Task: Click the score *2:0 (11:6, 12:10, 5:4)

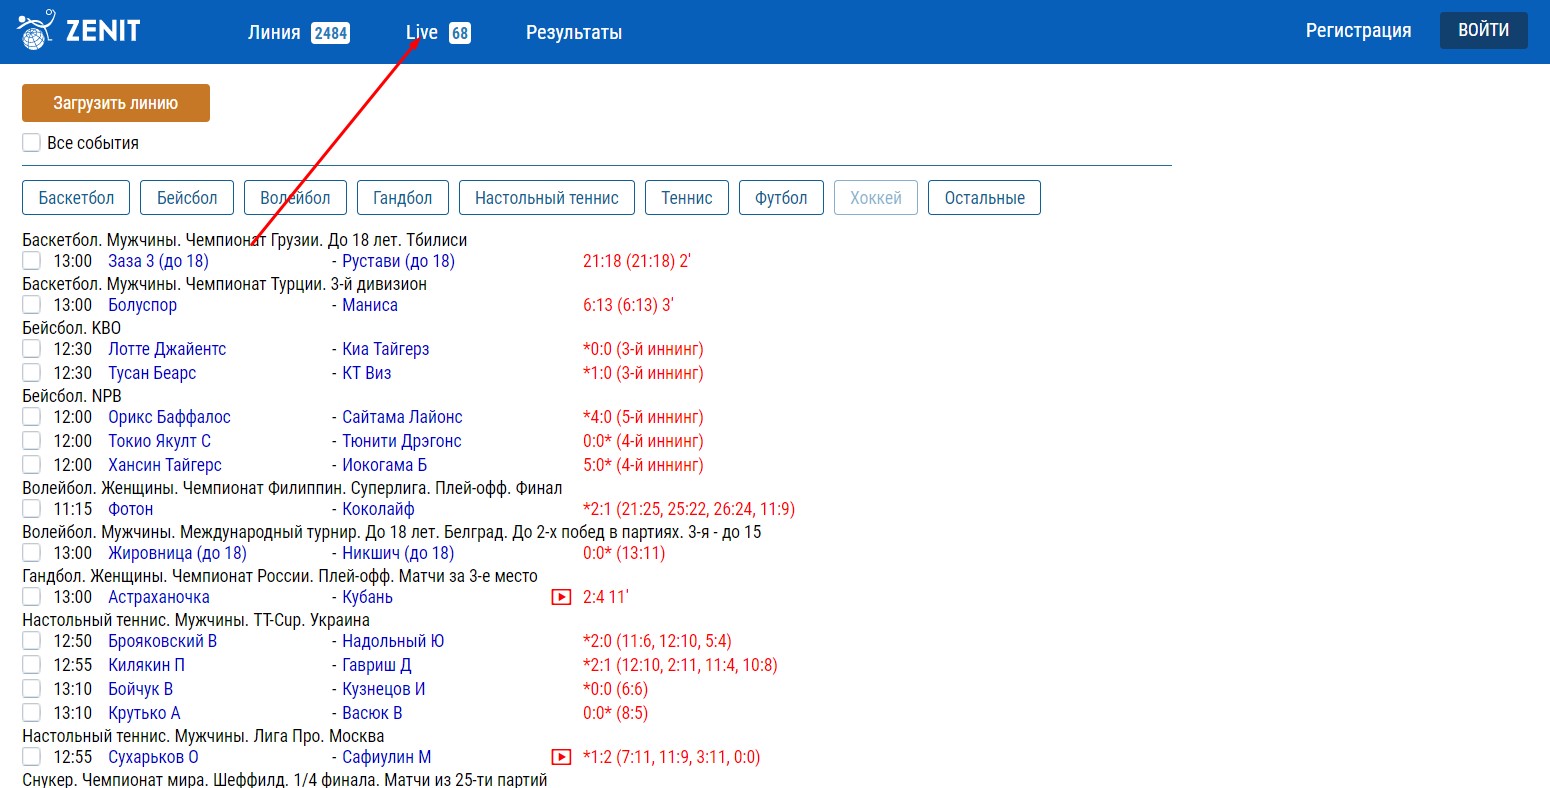Action: click(657, 641)
